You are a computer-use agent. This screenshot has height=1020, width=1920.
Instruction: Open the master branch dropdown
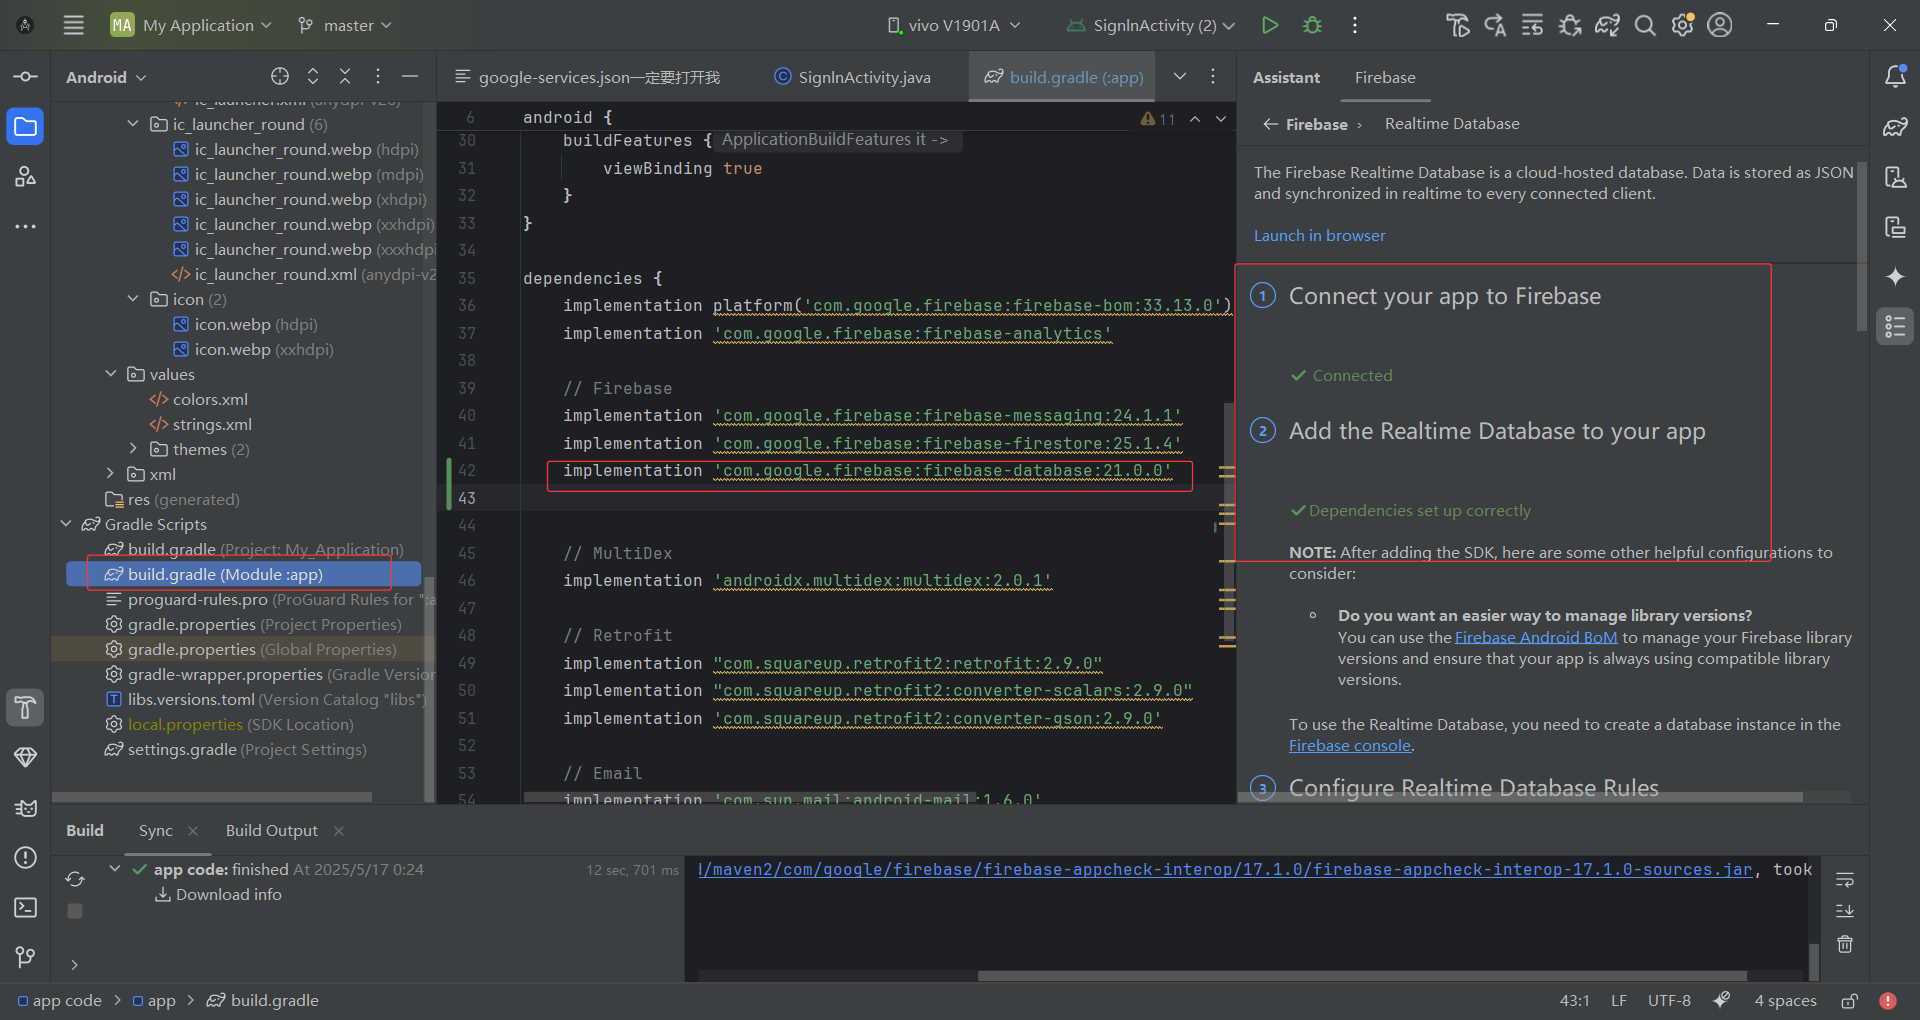tap(345, 25)
